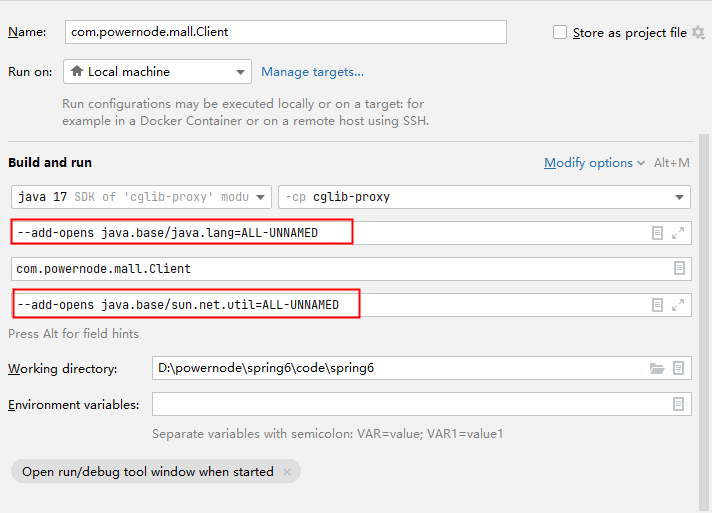The height and width of the screenshot is (513, 712).
Task: Click the main class browse icon
Action: (x=679, y=268)
